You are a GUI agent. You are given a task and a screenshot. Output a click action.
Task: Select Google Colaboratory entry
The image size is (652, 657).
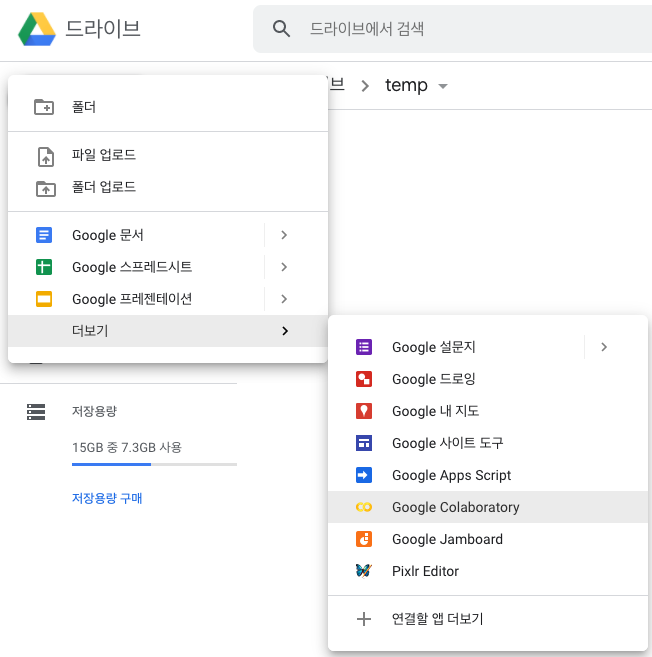(x=488, y=507)
